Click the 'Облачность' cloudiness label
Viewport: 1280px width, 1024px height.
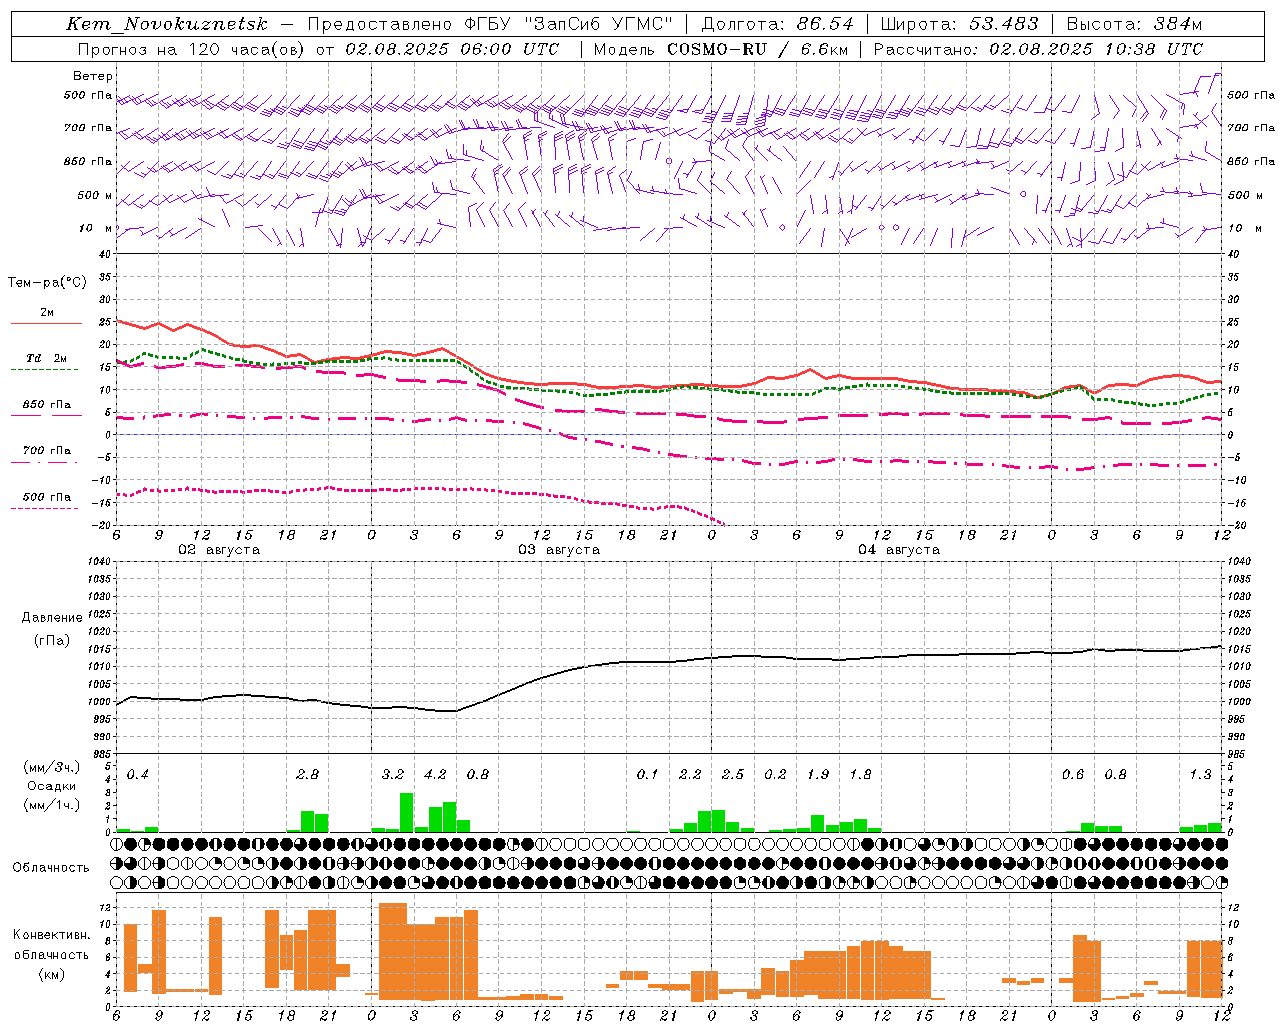point(51,868)
